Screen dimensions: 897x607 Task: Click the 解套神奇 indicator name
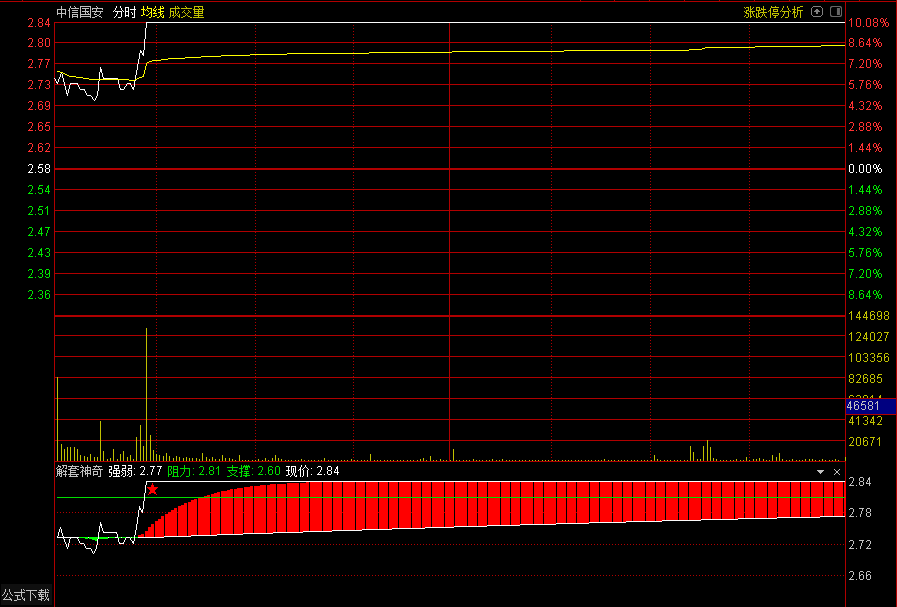79,471
